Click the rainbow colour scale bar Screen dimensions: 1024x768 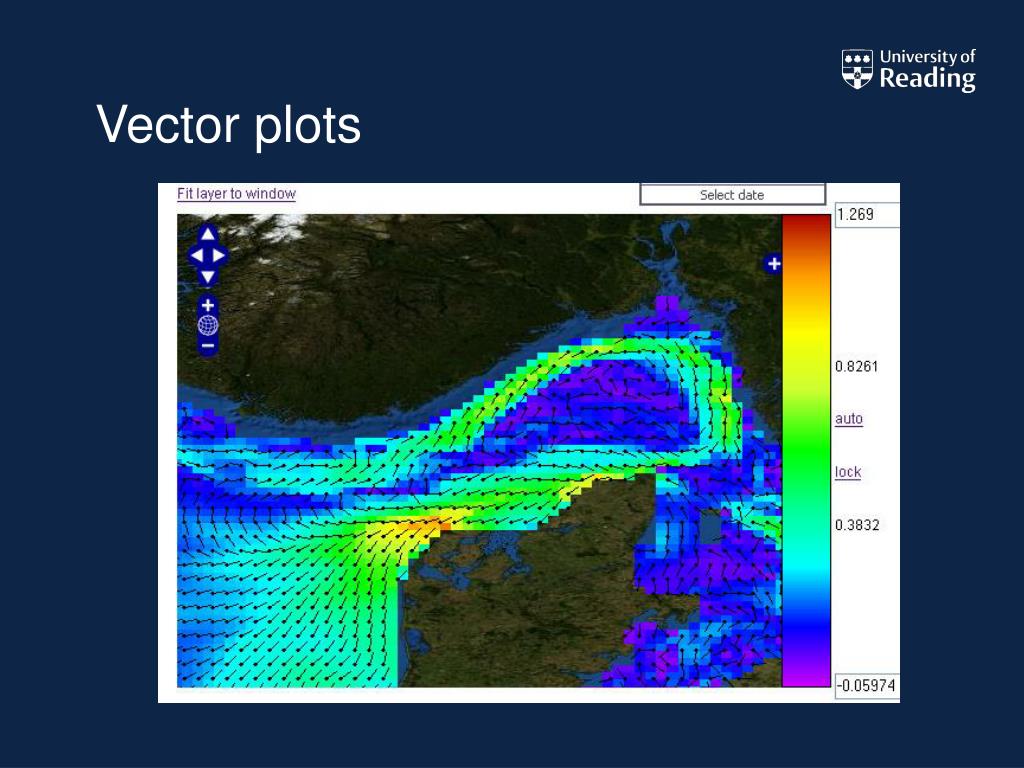[x=806, y=451]
